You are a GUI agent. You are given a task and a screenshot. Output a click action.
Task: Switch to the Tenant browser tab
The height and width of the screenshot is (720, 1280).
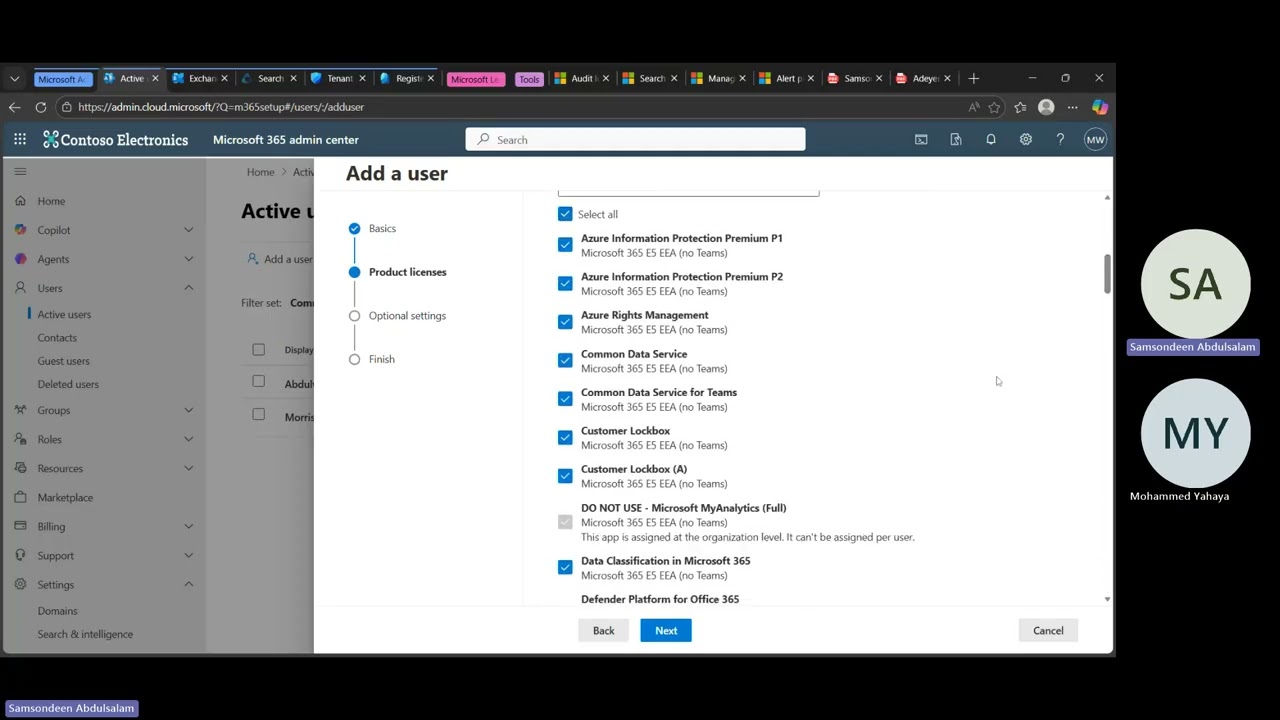pyautogui.click(x=336, y=78)
